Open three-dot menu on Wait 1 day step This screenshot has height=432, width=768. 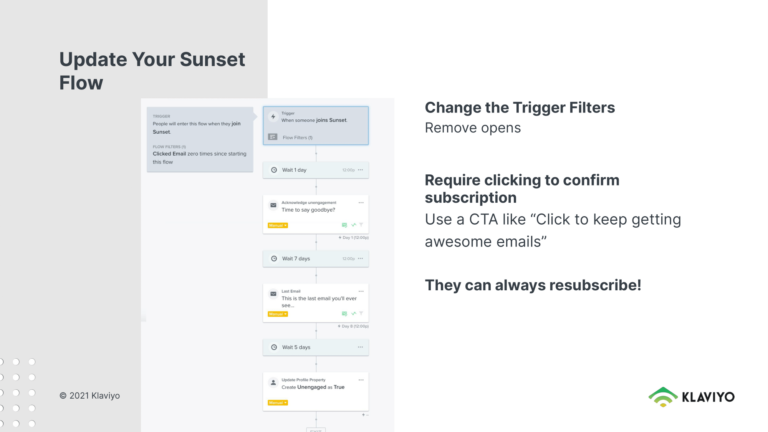pos(360,170)
